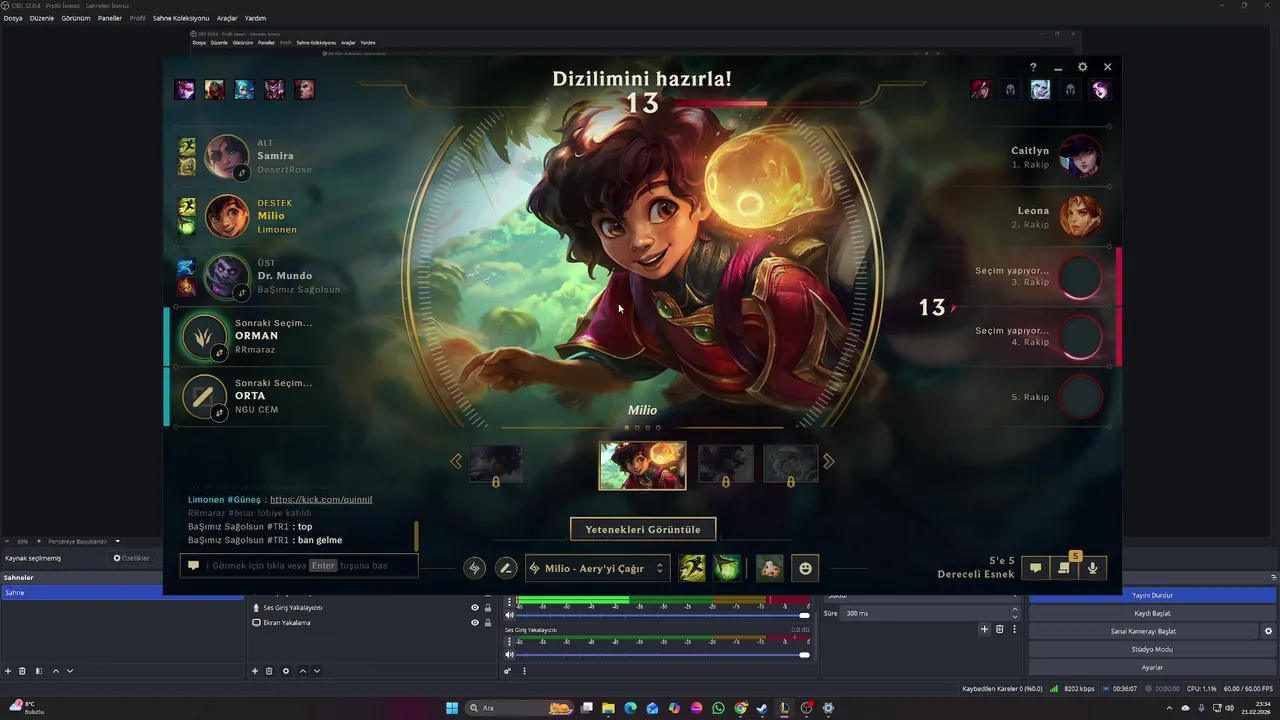Image resolution: width=1280 pixels, height=720 pixels.
Task: Click swap icon on ORTA role slot
Action: (x=219, y=413)
